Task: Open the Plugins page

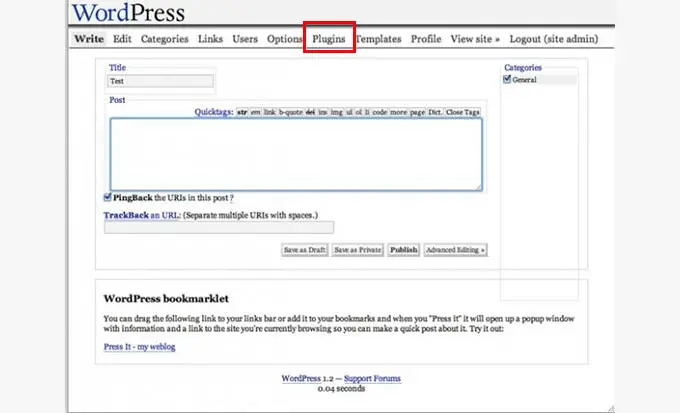Action: [329, 39]
